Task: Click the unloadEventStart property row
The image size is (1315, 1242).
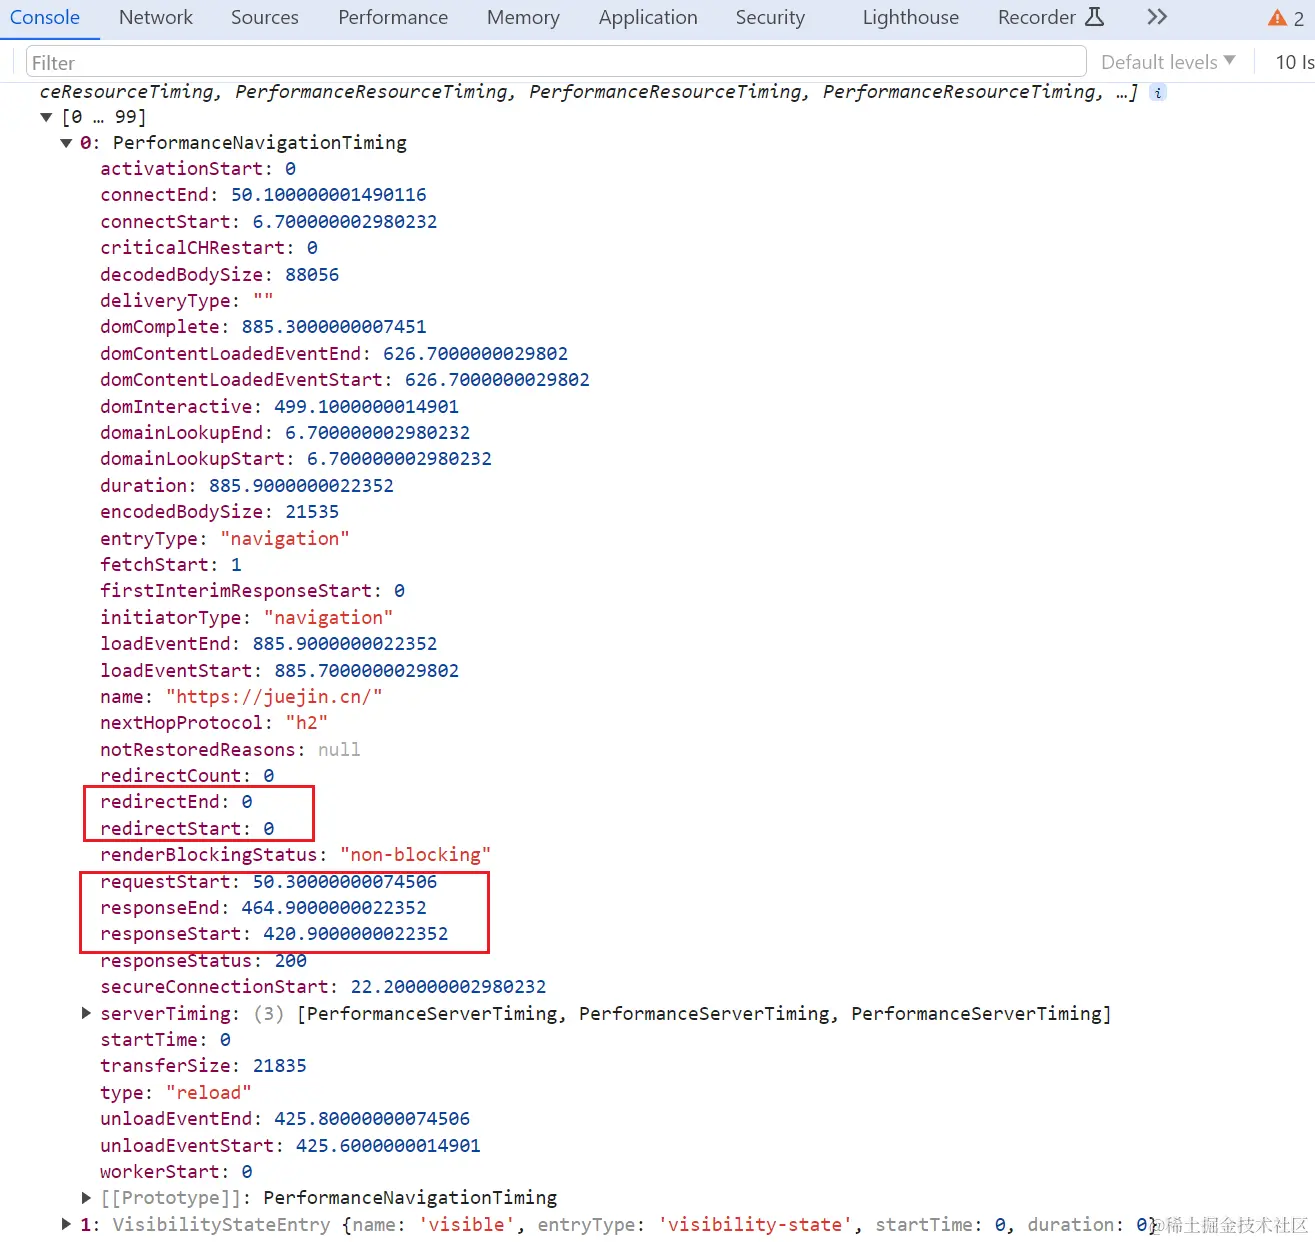Action: [290, 1146]
